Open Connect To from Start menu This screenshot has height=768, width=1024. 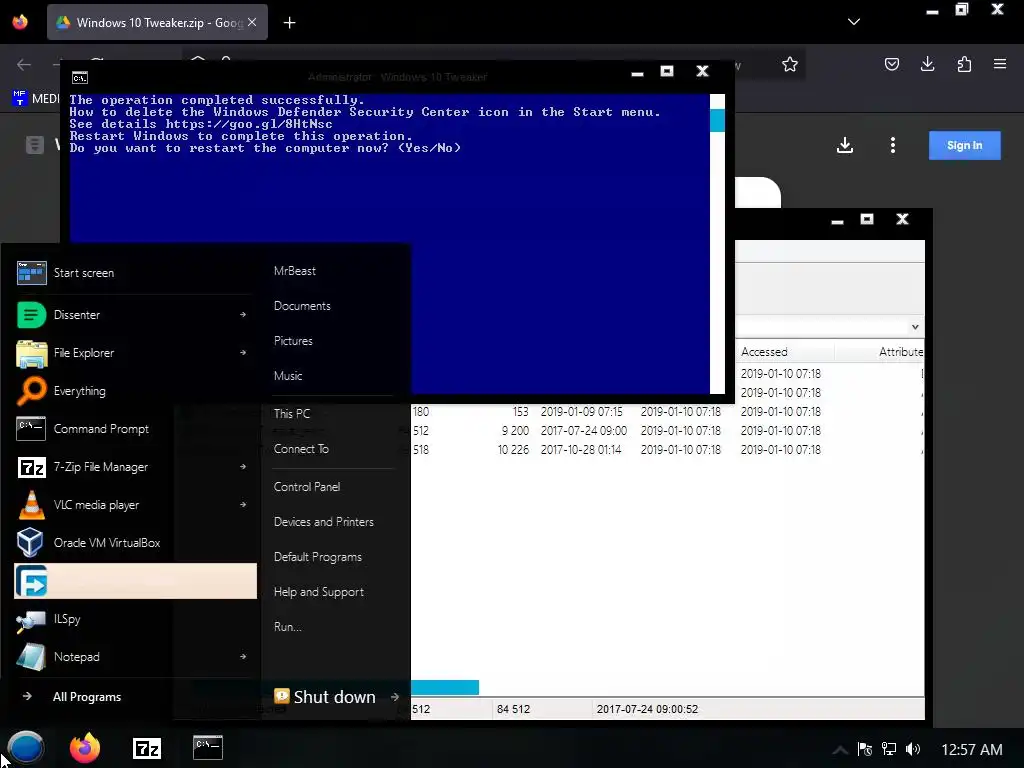[x=301, y=449]
